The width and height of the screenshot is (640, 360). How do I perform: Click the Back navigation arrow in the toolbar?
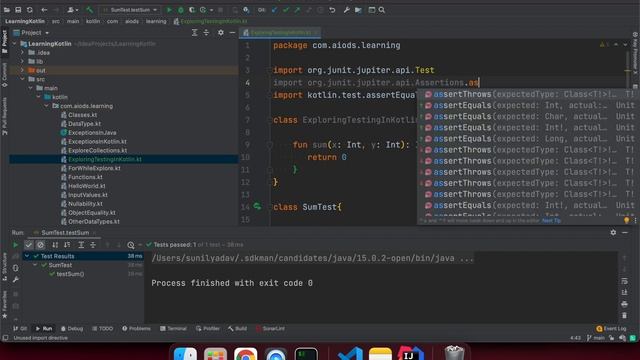click(44, 10)
